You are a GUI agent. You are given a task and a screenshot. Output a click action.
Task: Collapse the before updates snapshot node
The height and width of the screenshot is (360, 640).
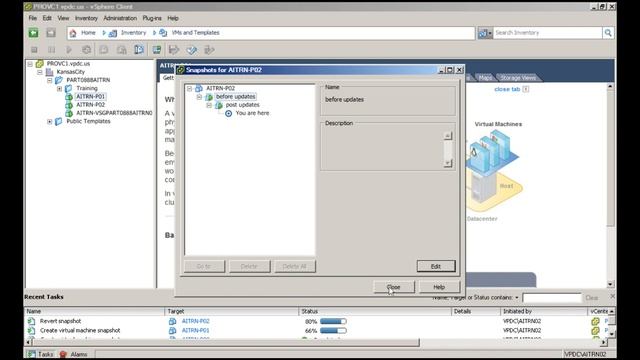(x=199, y=97)
